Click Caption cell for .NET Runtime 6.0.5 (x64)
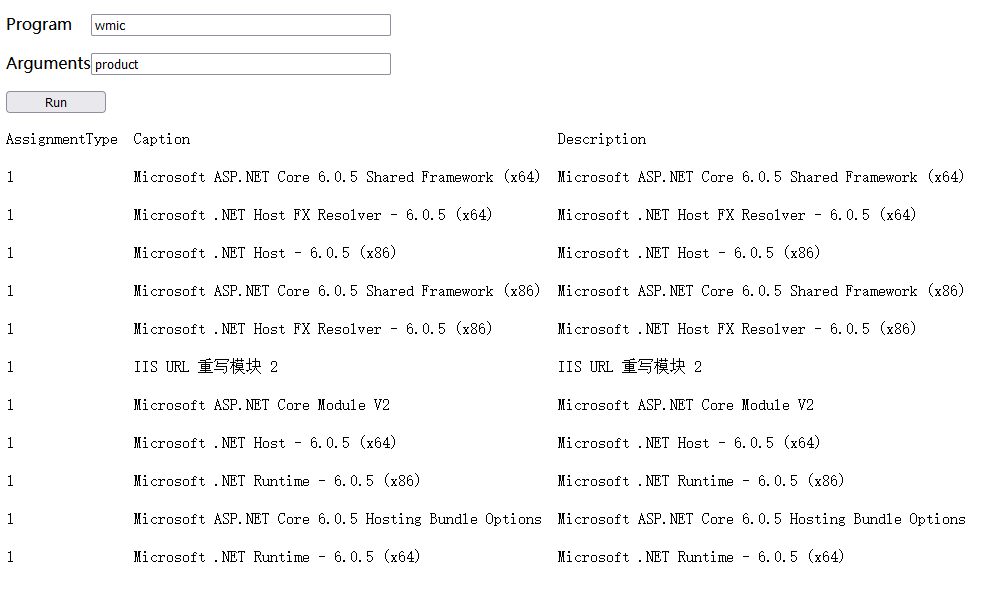This screenshot has width=981, height=605. pyautogui.click(x=276, y=557)
